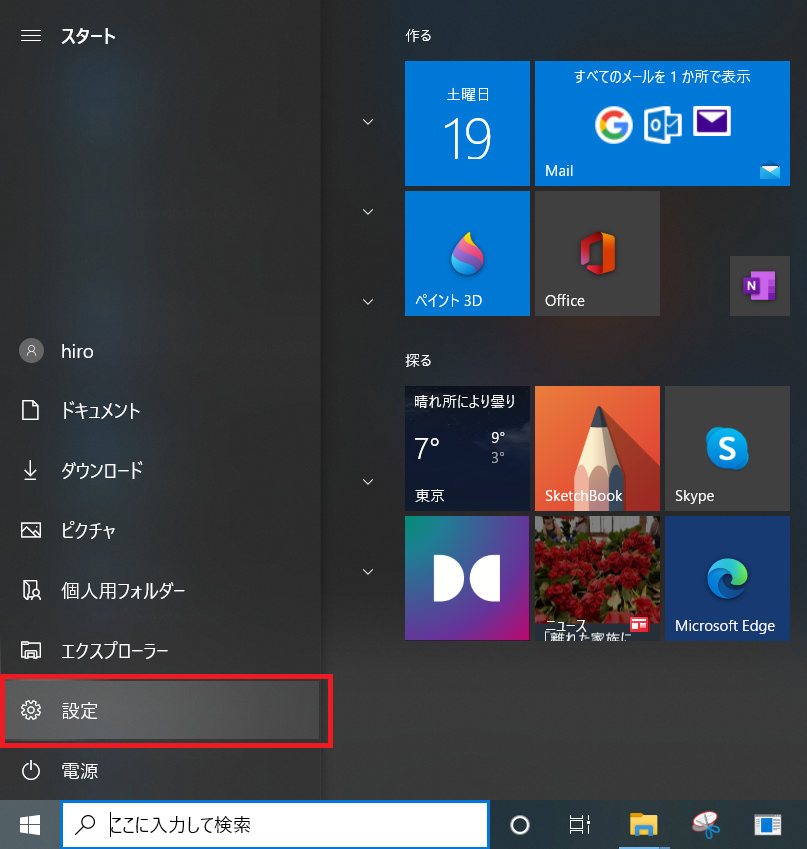Open File Explorer from the taskbar
This screenshot has width=807, height=849.
point(643,825)
